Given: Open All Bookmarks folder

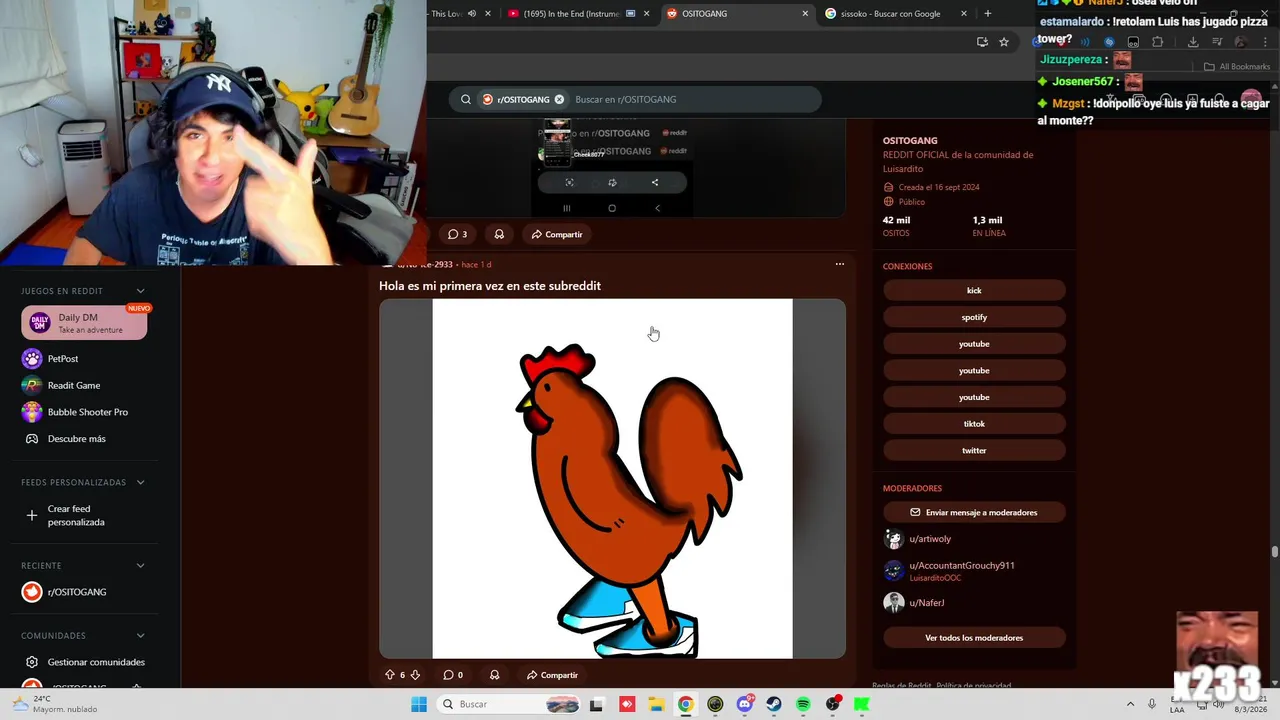Looking at the screenshot, I should 1237,66.
